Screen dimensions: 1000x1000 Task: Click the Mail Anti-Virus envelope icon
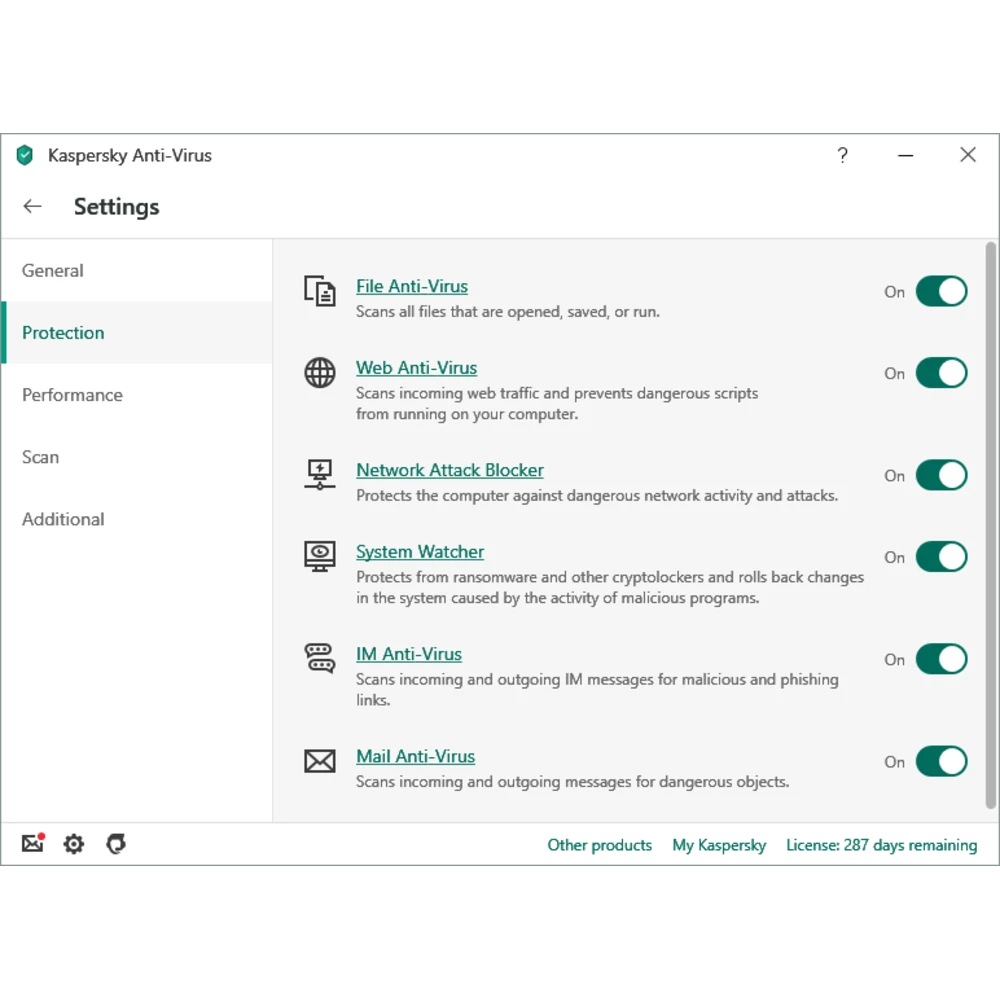pos(320,761)
